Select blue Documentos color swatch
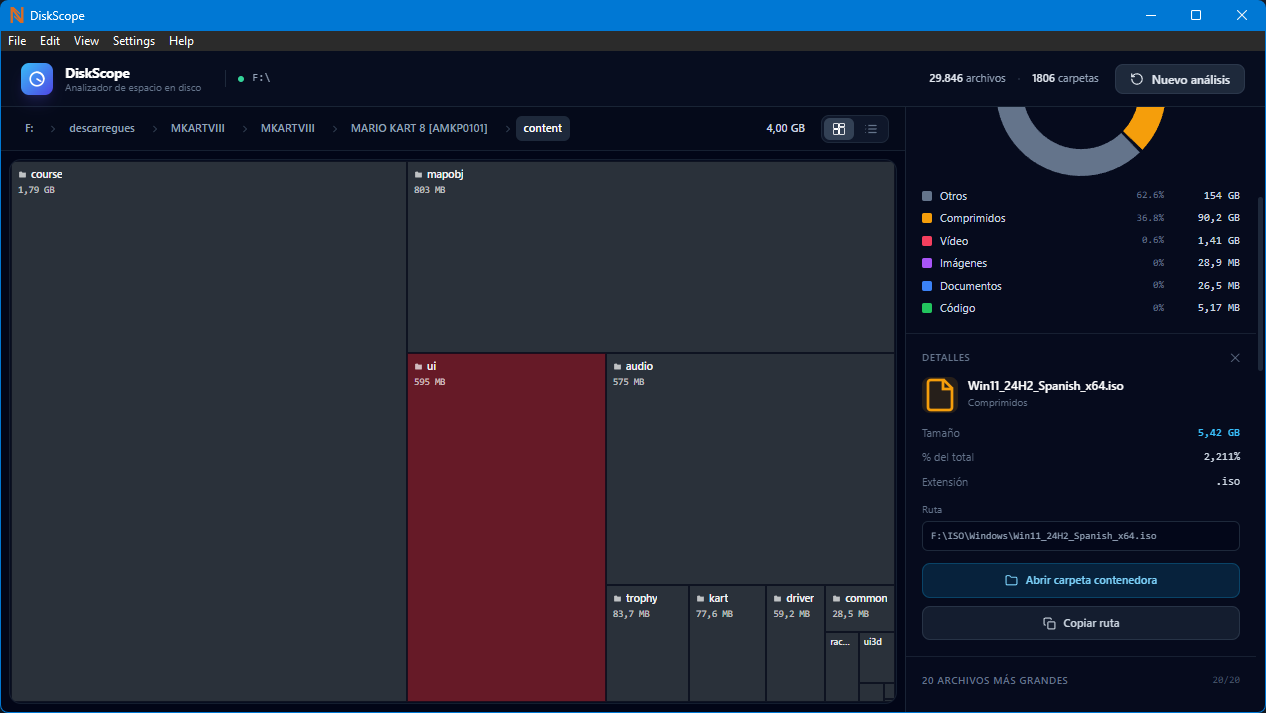The width and height of the screenshot is (1266, 713). (927, 286)
